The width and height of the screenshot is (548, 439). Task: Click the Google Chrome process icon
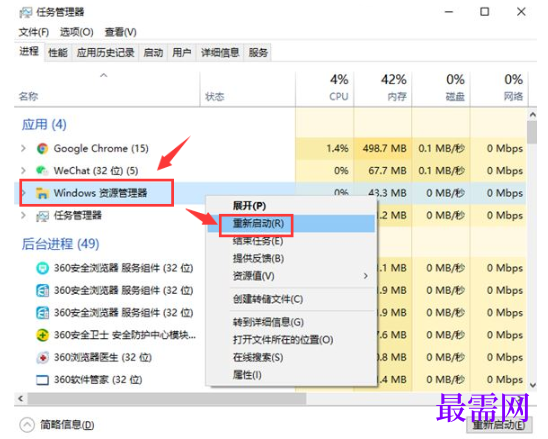coord(42,149)
